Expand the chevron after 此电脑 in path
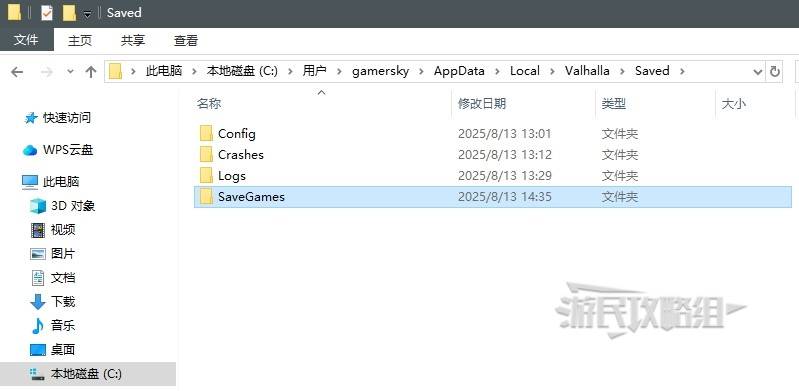This screenshot has height=391, width=799. [x=194, y=71]
